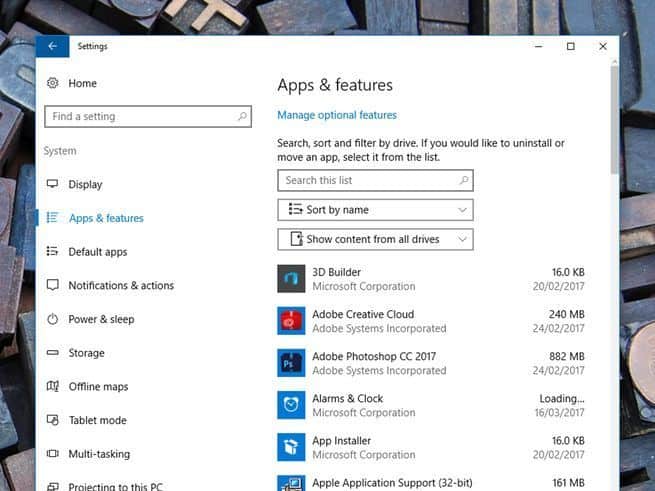Open Notifications & actions settings
The height and width of the screenshot is (491, 655).
[121, 286]
